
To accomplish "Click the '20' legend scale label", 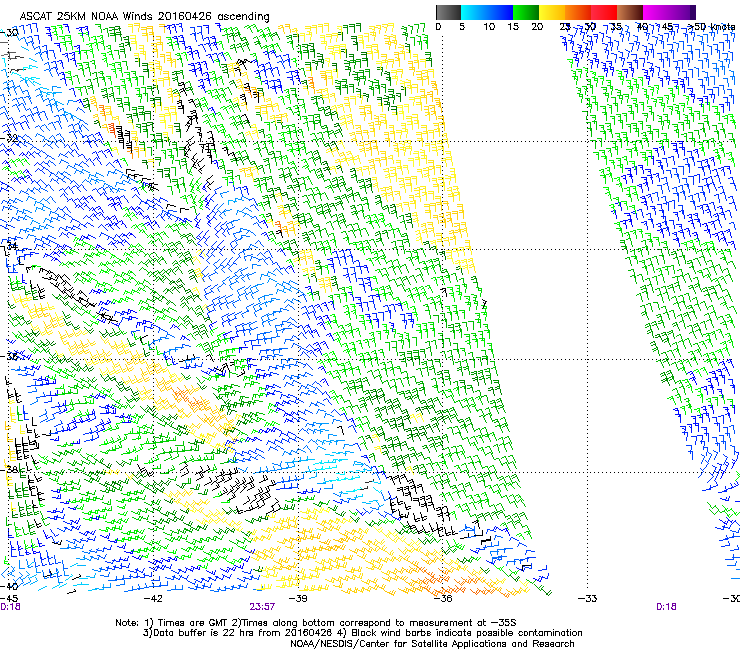I will tap(537, 27).
